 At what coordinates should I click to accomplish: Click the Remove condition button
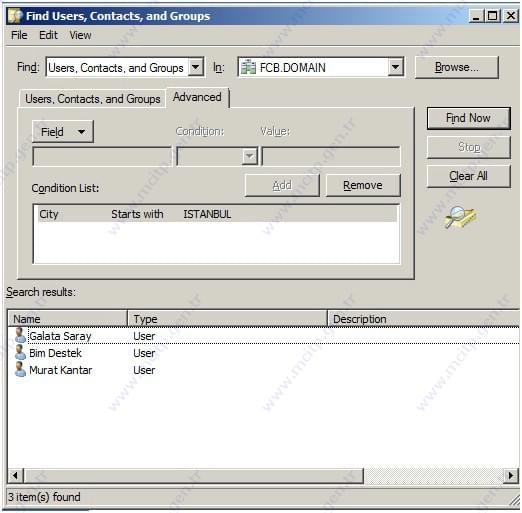(363, 185)
